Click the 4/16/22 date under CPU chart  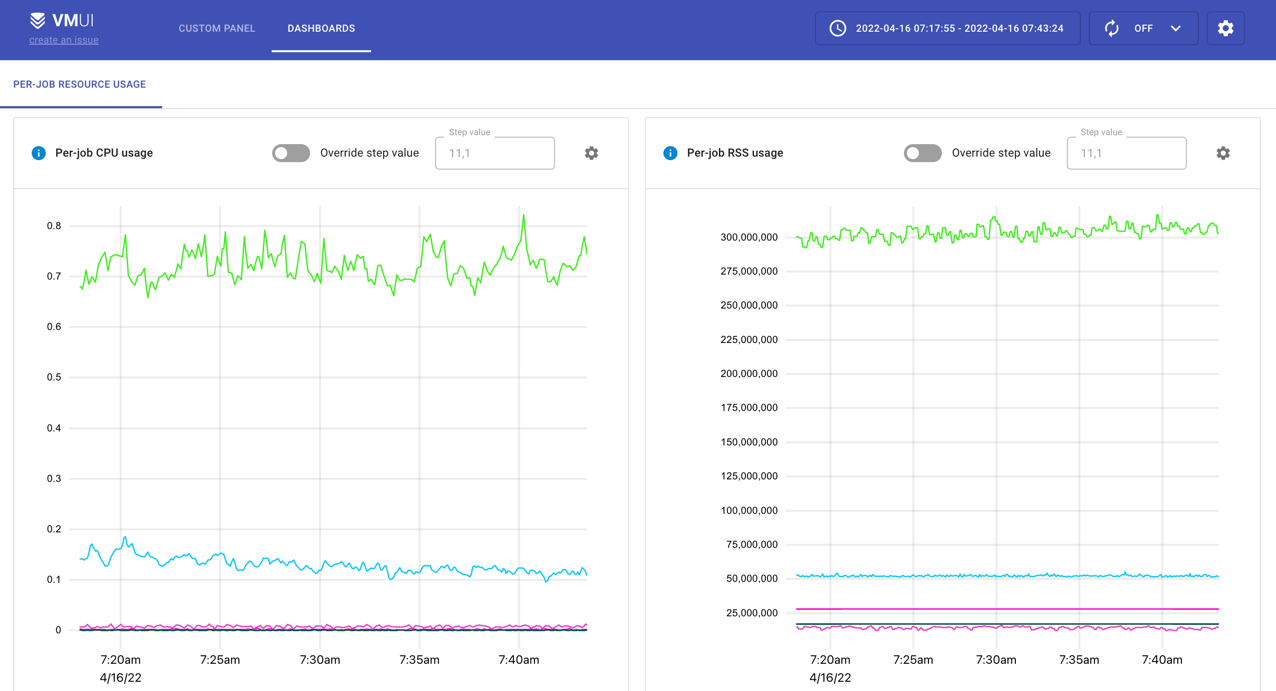click(120, 678)
